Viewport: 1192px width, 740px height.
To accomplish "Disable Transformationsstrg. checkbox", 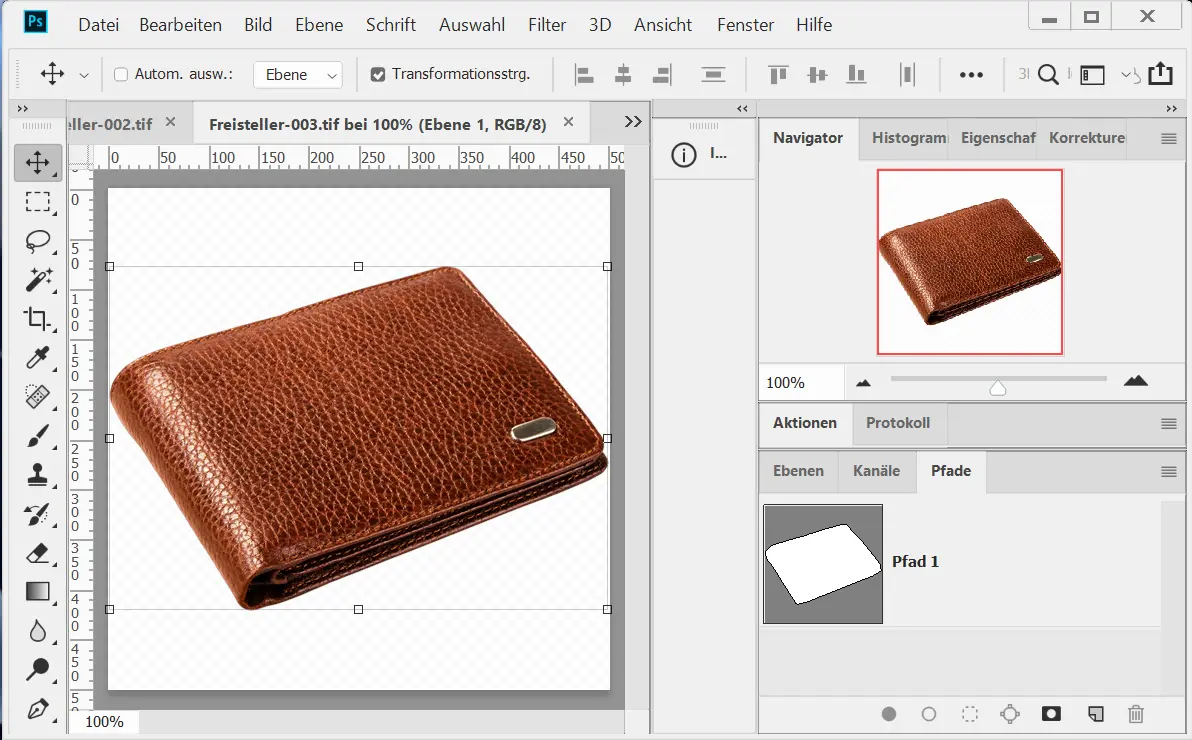I will tap(377, 74).
